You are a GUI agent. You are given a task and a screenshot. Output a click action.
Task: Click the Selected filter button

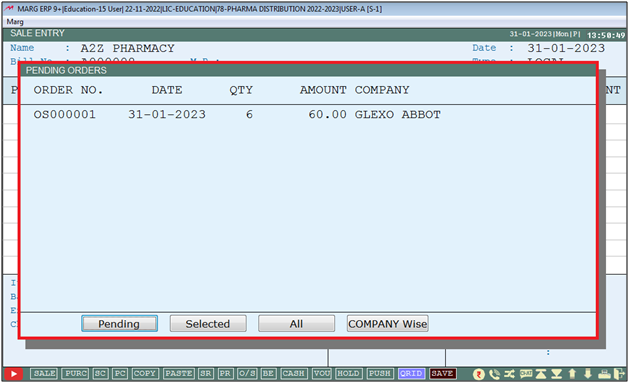pyautogui.click(x=208, y=324)
